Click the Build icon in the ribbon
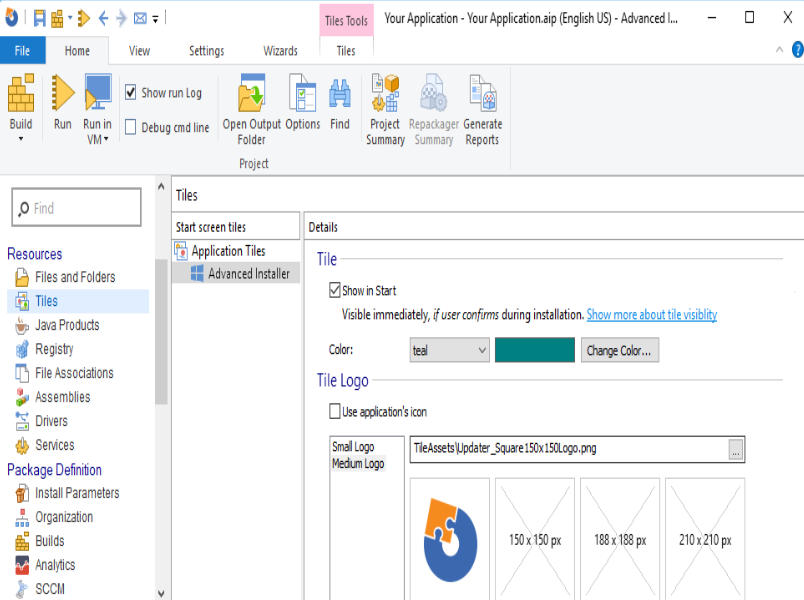Screen dimensions: 804x600 point(21,94)
